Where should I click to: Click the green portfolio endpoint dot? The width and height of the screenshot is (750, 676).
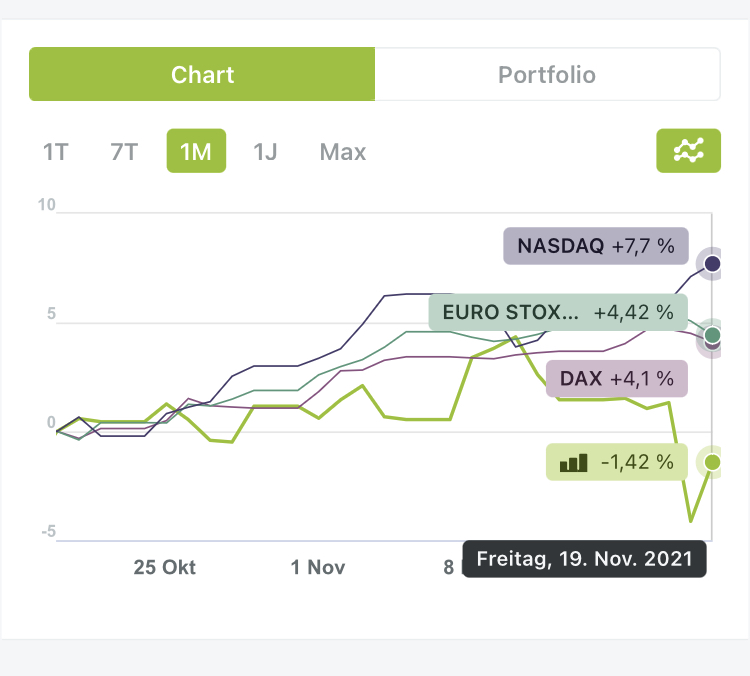click(712, 462)
